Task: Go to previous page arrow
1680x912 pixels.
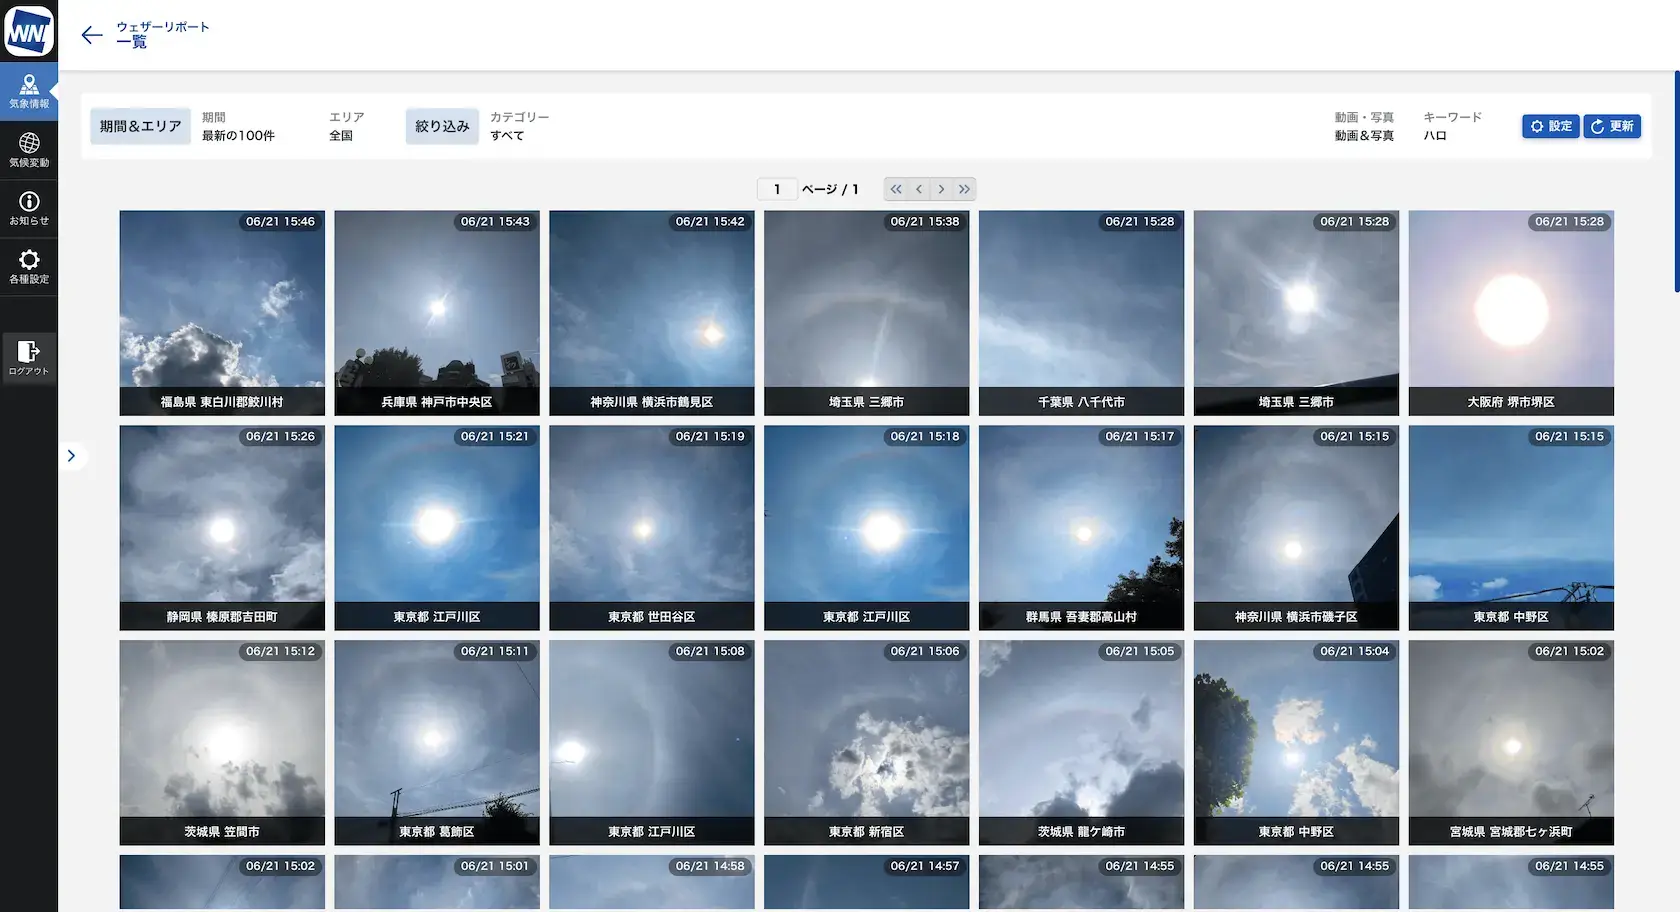Action: click(919, 189)
